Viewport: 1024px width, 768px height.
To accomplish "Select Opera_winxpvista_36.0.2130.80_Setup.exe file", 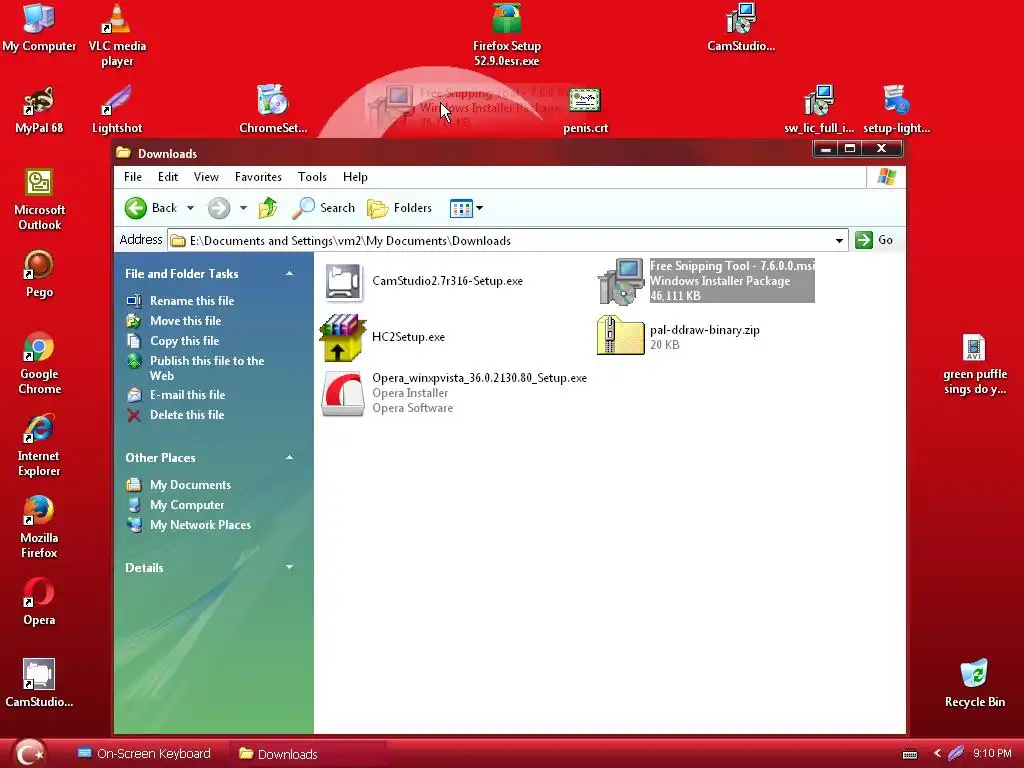I will click(x=454, y=393).
